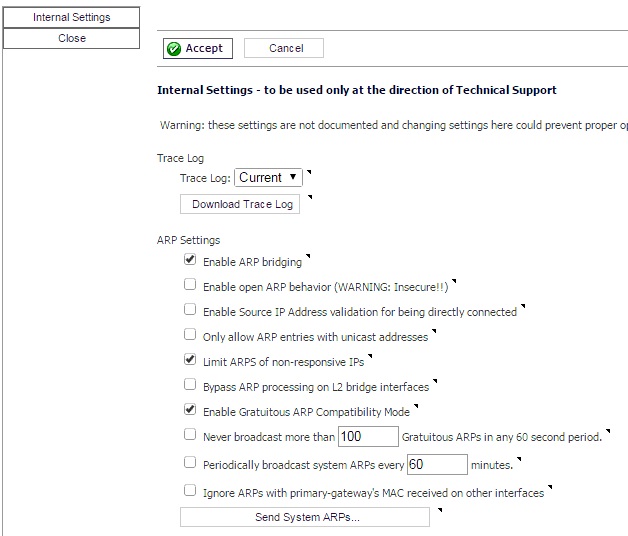Click tooltip triangle after open ARP behavior
Screen dimensions: 628x536
point(454,281)
